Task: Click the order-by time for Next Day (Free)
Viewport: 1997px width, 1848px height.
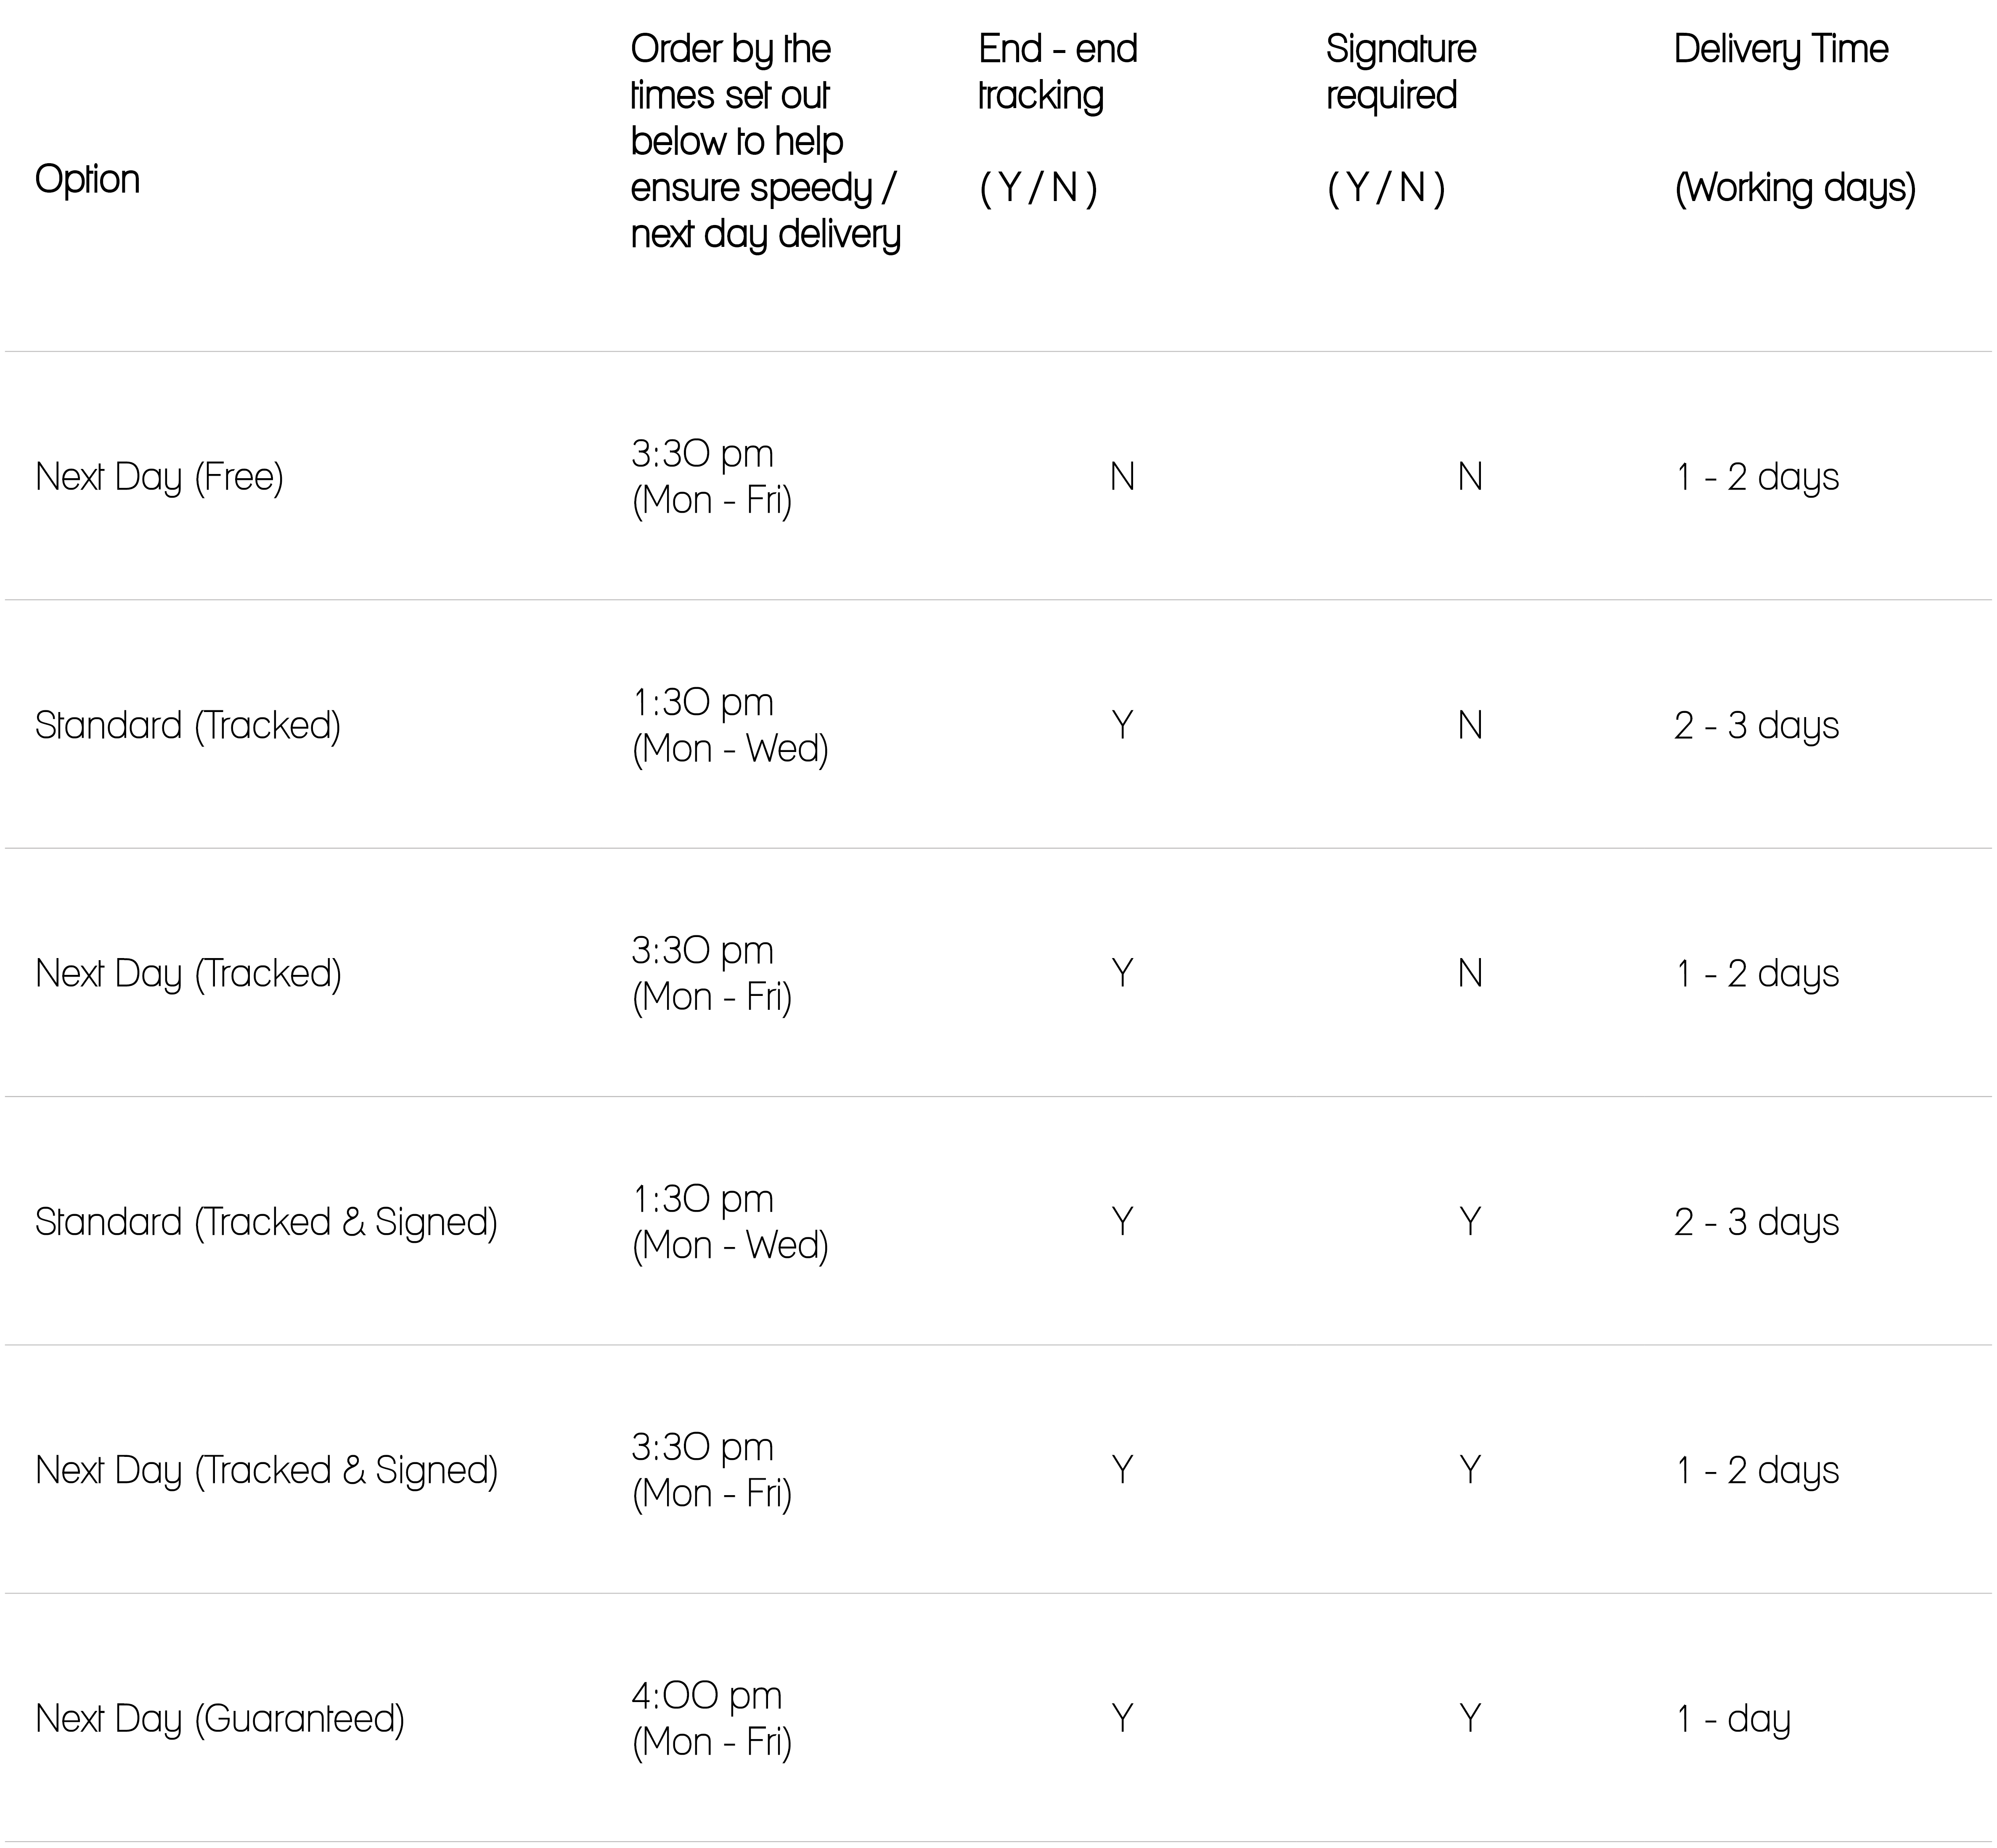Action: tap(711, 477)
